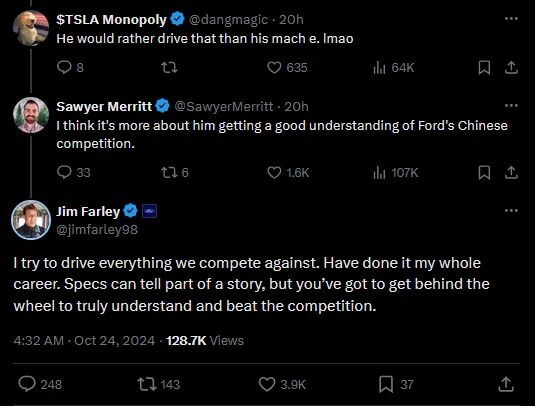The width and height of the screenshot is (535, 406).
Task: Share Sawyer Merritt's tweet
Action: [511, 172]
